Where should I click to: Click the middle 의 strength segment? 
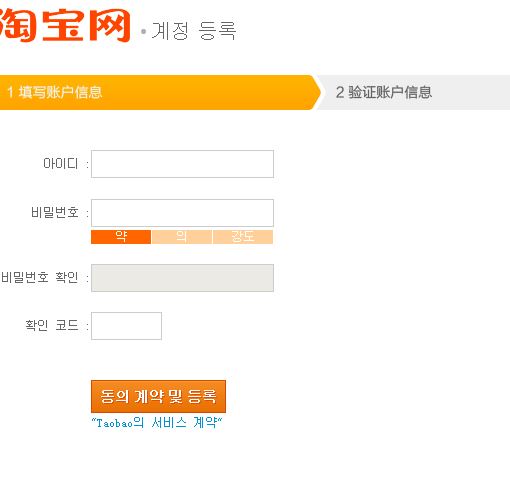(x=182, y=237)
